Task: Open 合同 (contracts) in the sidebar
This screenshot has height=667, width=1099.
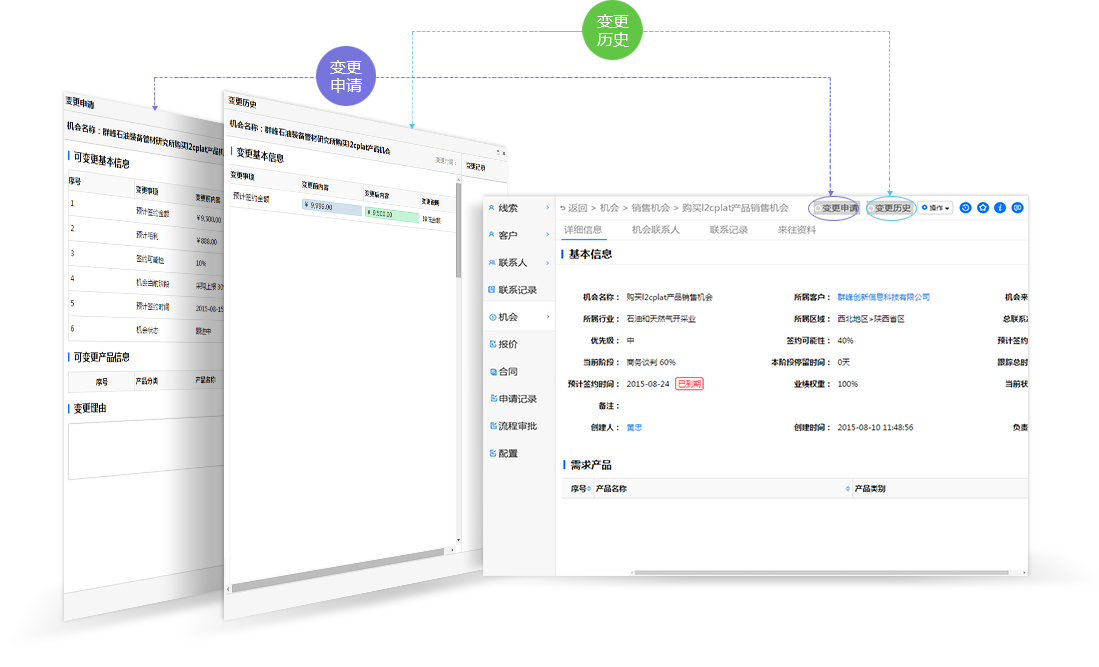Action: [x=508, y=372]
